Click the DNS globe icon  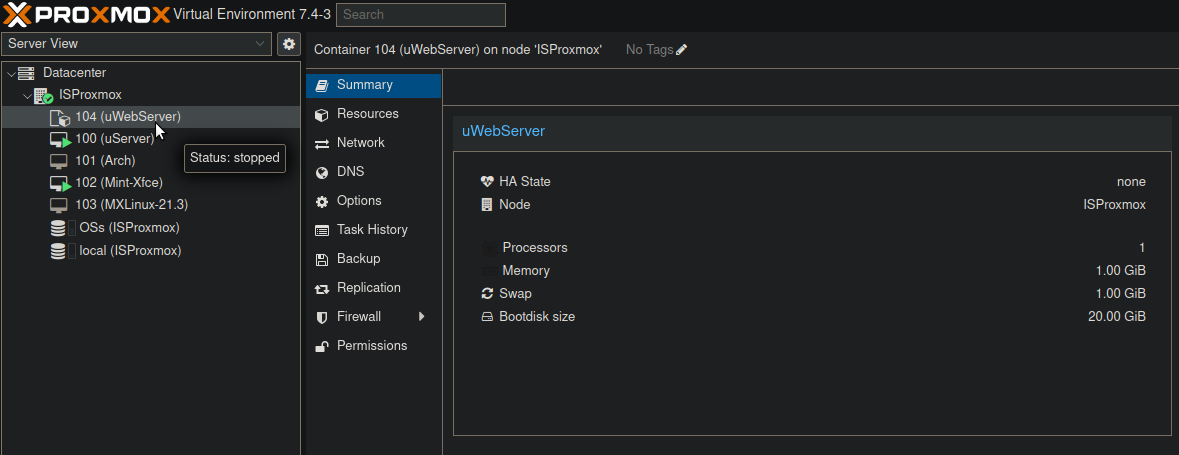[x=322, y=172]
